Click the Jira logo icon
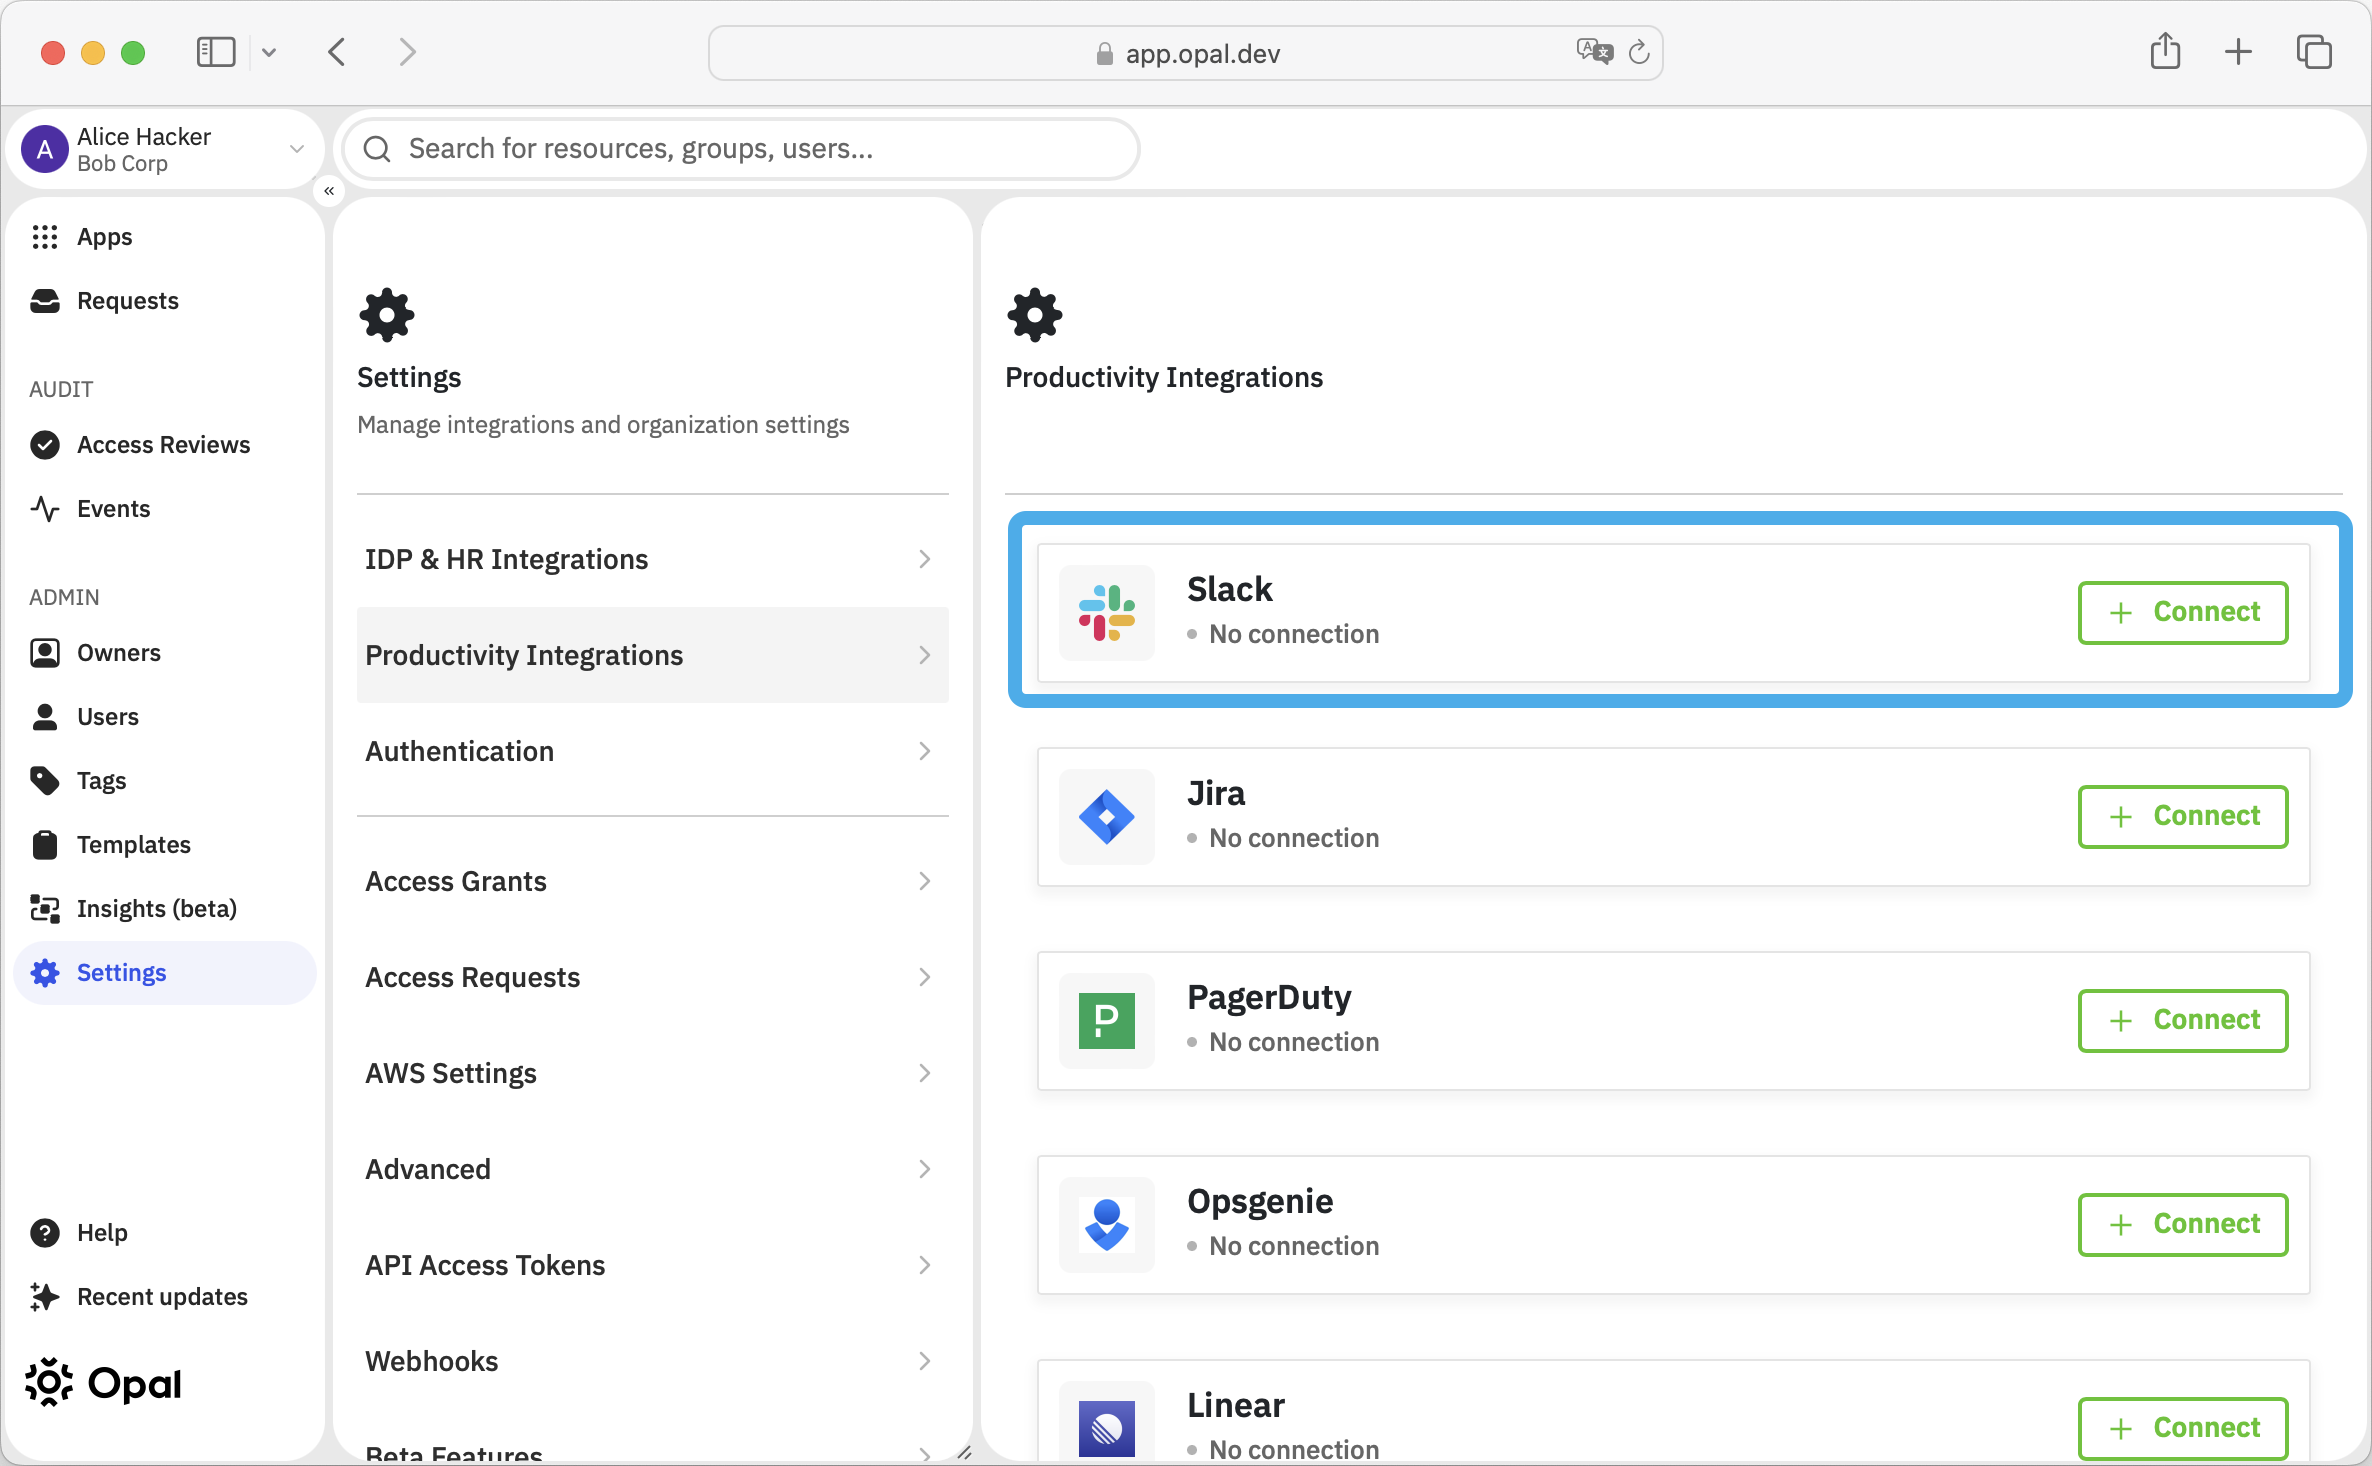This screenshot has width=2372, height=1466. (x=1107, y=817)
